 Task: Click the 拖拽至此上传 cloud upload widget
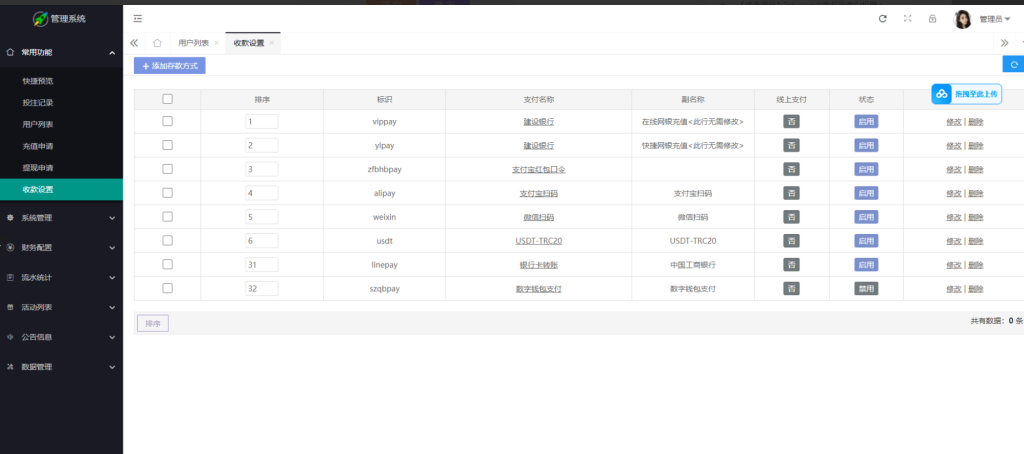coord(967,94)
